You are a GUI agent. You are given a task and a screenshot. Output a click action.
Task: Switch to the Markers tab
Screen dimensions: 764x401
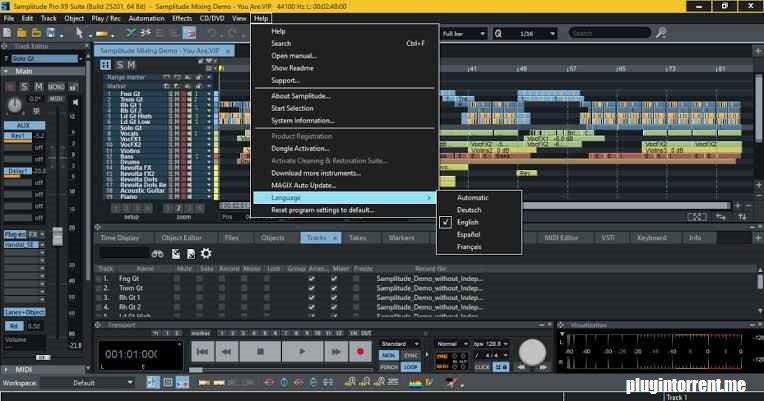401,238
